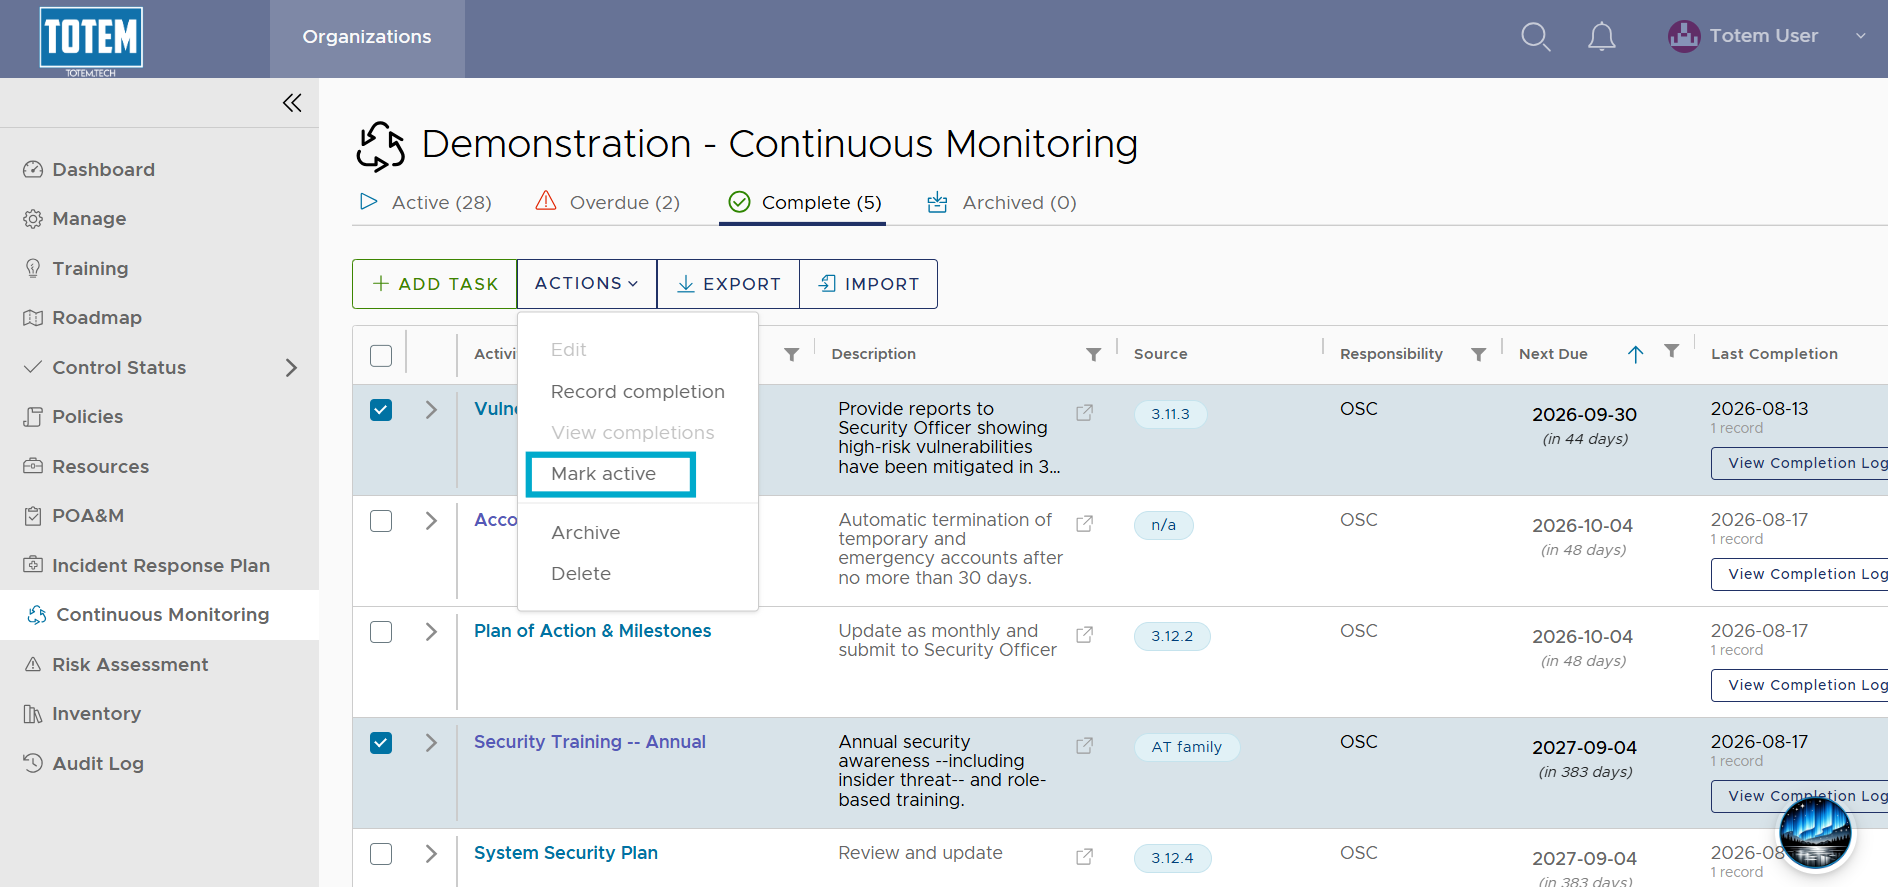Click the Totem User avatar icon
This screenshot has height=887, width=1888.
click(1684, 36)
